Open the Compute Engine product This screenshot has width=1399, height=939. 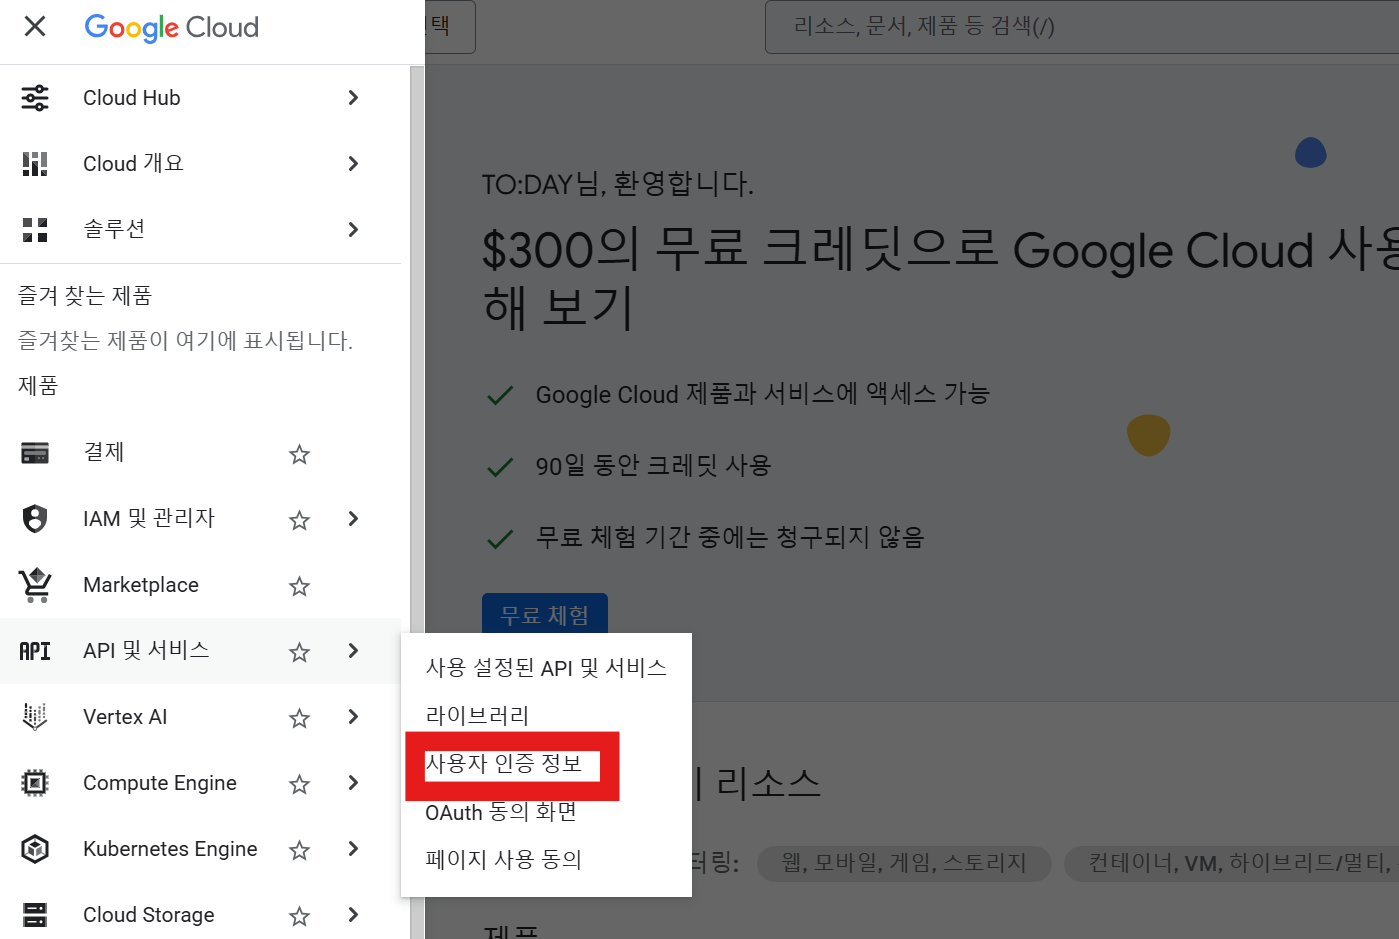coord(200,783)
